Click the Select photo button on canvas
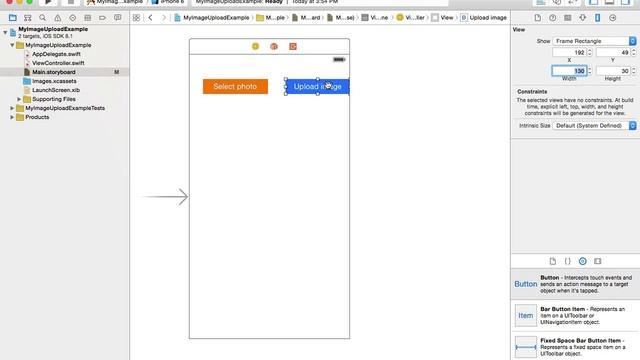 236,87
